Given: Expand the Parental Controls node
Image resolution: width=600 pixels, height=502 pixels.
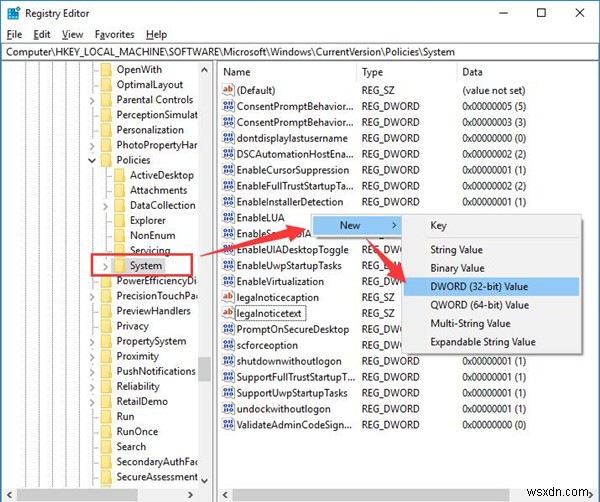Looking at the screenshot, I should point(92,101).
